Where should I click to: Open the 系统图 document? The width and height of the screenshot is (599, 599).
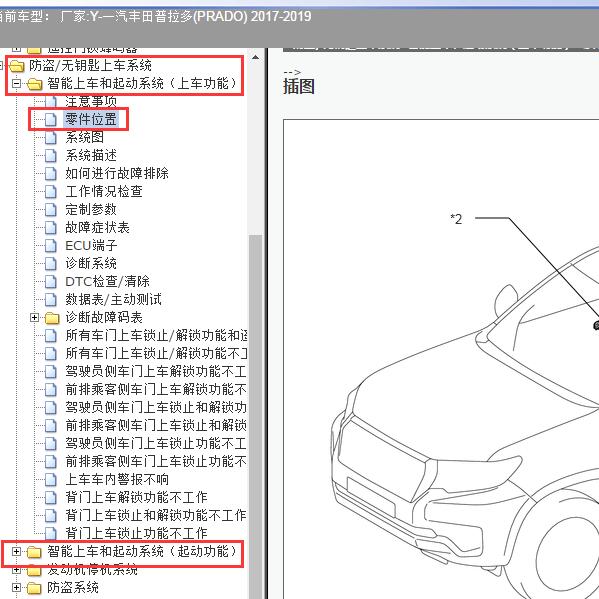pos(84,137)
